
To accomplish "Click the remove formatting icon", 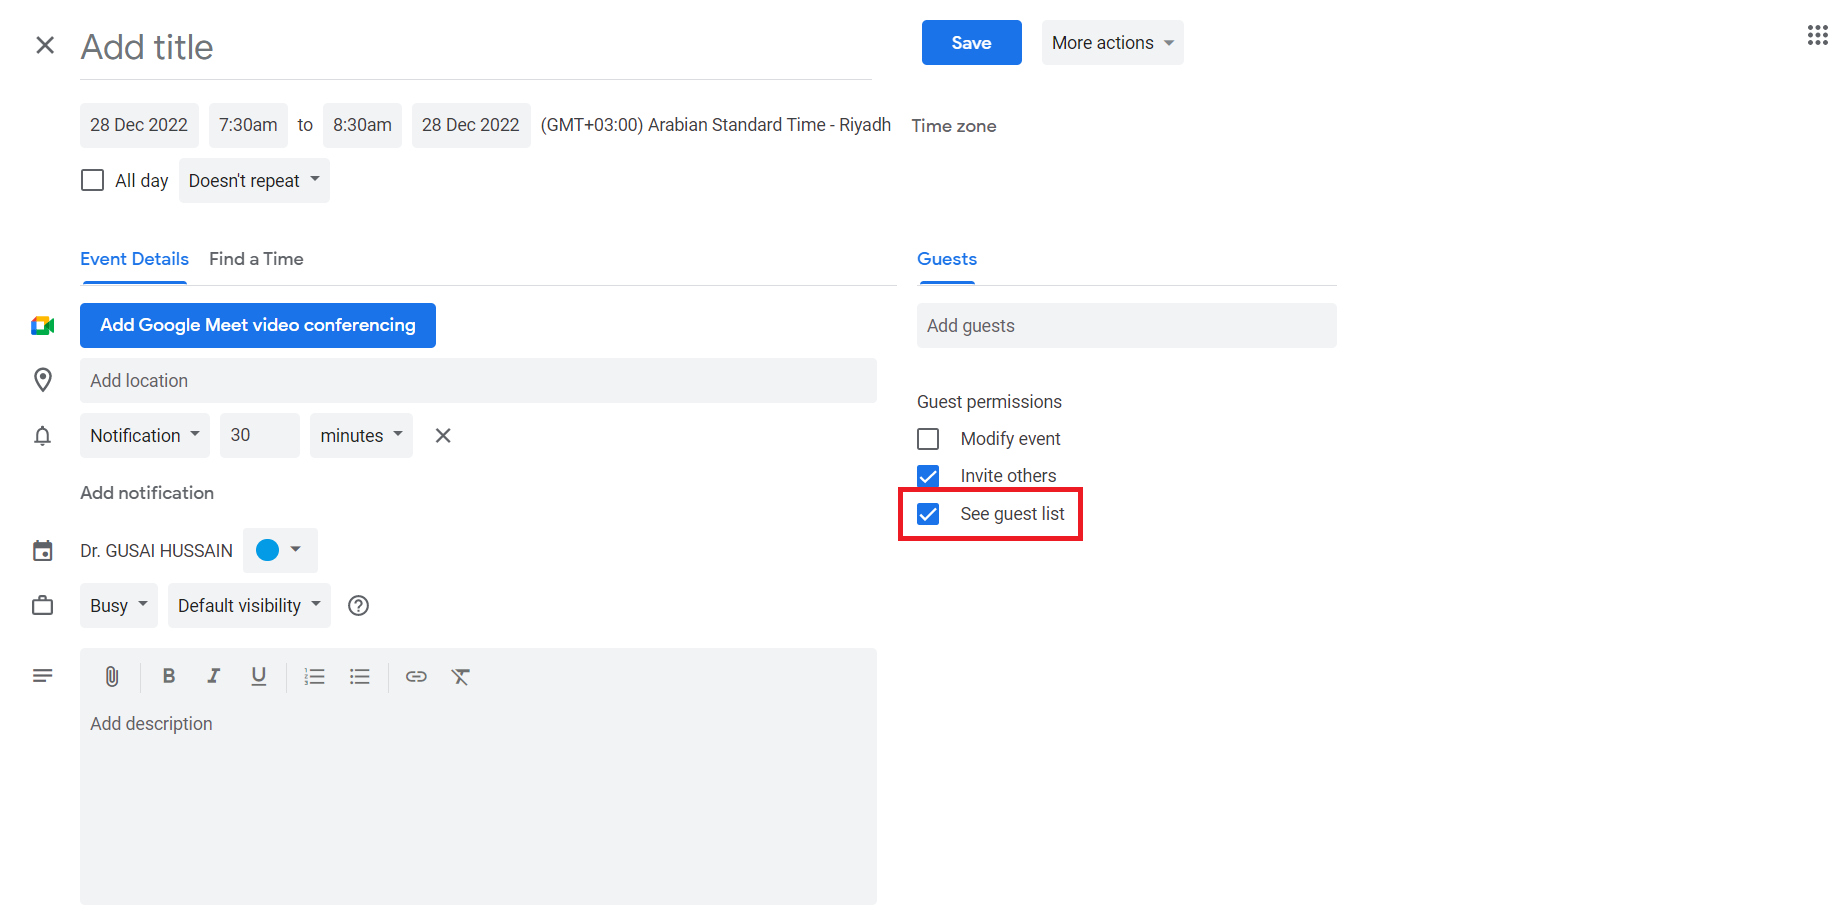I will pyautogui.click(x=460, y=677).
